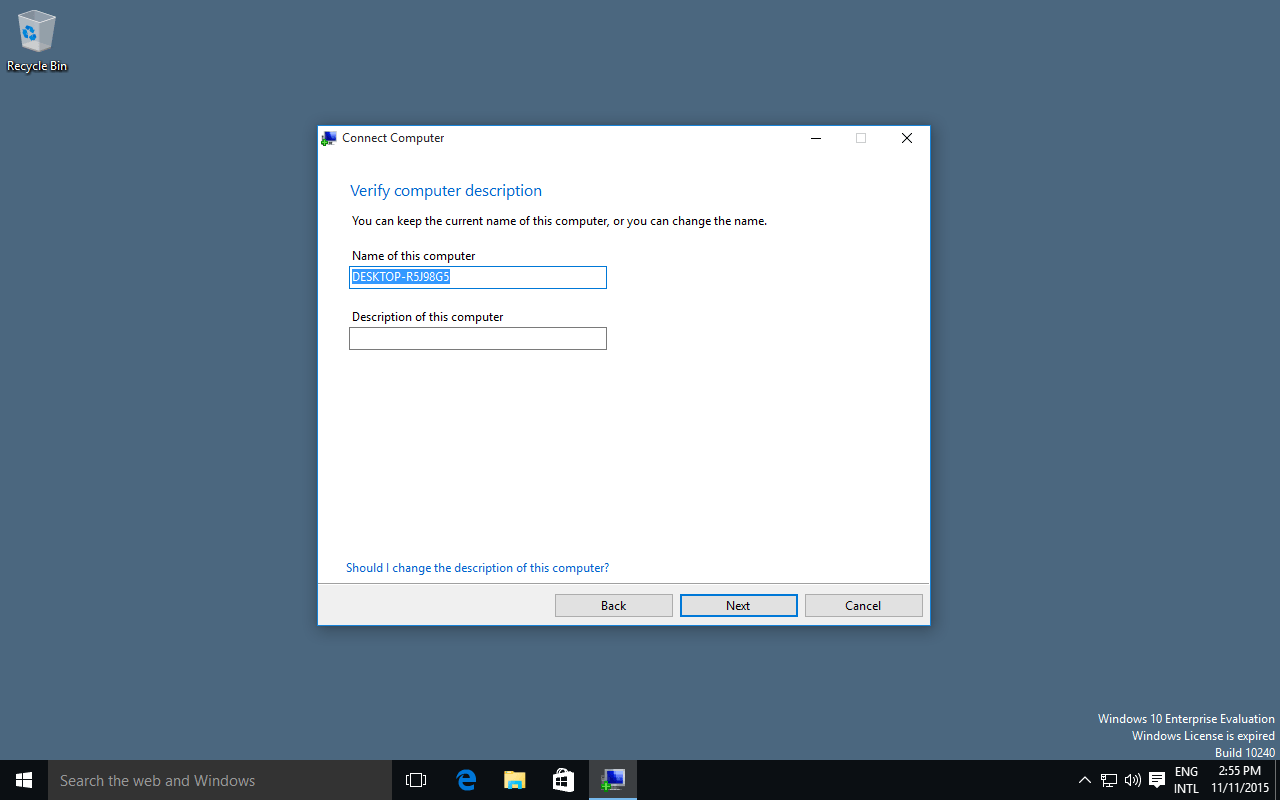Cancel the Connect Computer wizard
The width and height of the screenshot is (1280, 800).
(x=863, y=605)
